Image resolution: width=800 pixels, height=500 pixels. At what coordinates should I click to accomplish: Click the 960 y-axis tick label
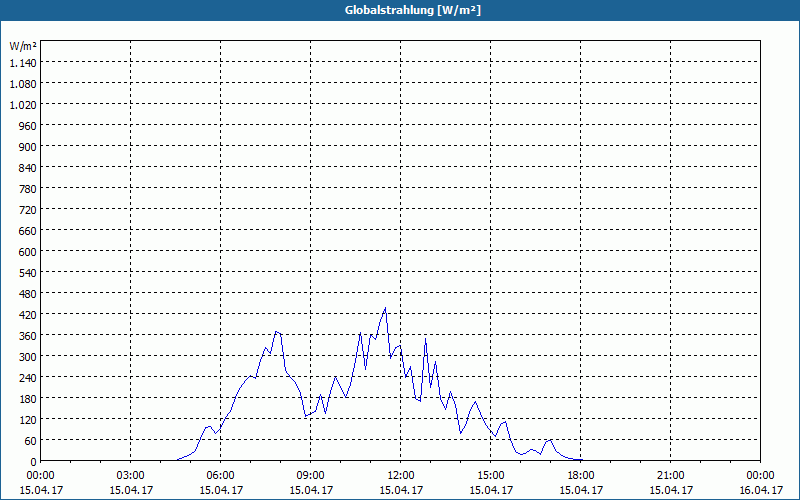[x=28, y=126]
